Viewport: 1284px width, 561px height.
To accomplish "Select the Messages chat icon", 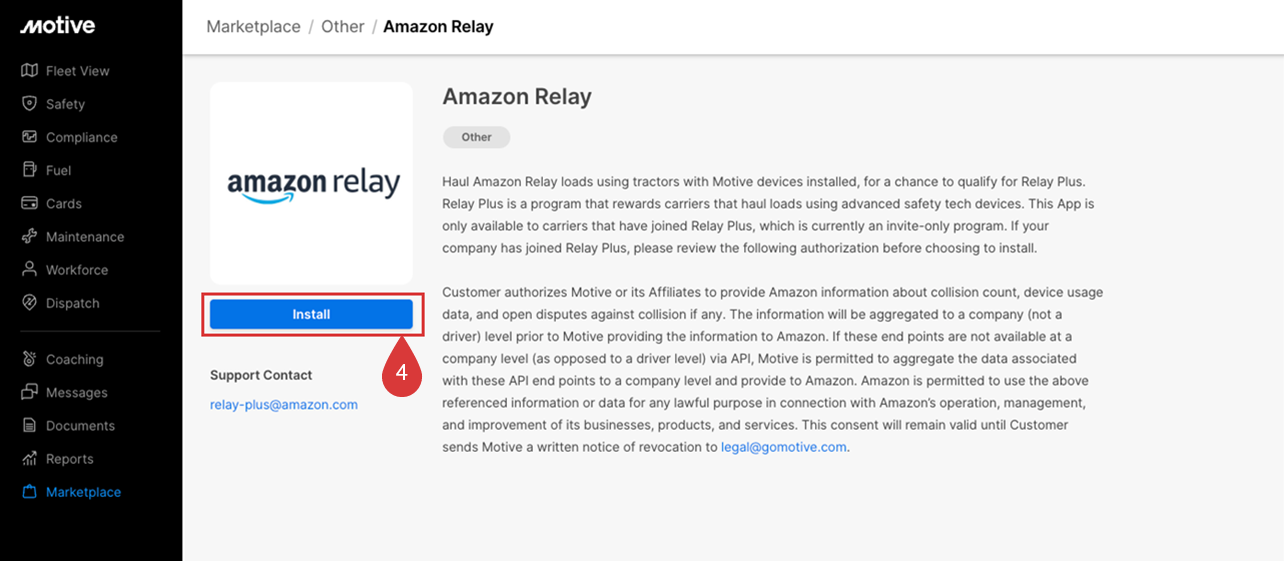I will point(29,392).
